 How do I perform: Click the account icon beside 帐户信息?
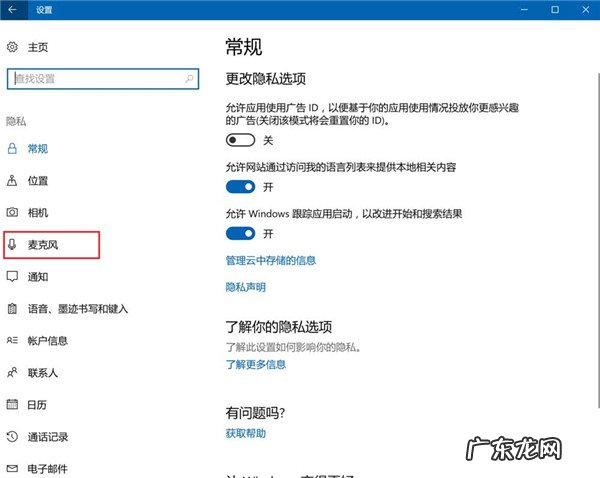point(12,340)
